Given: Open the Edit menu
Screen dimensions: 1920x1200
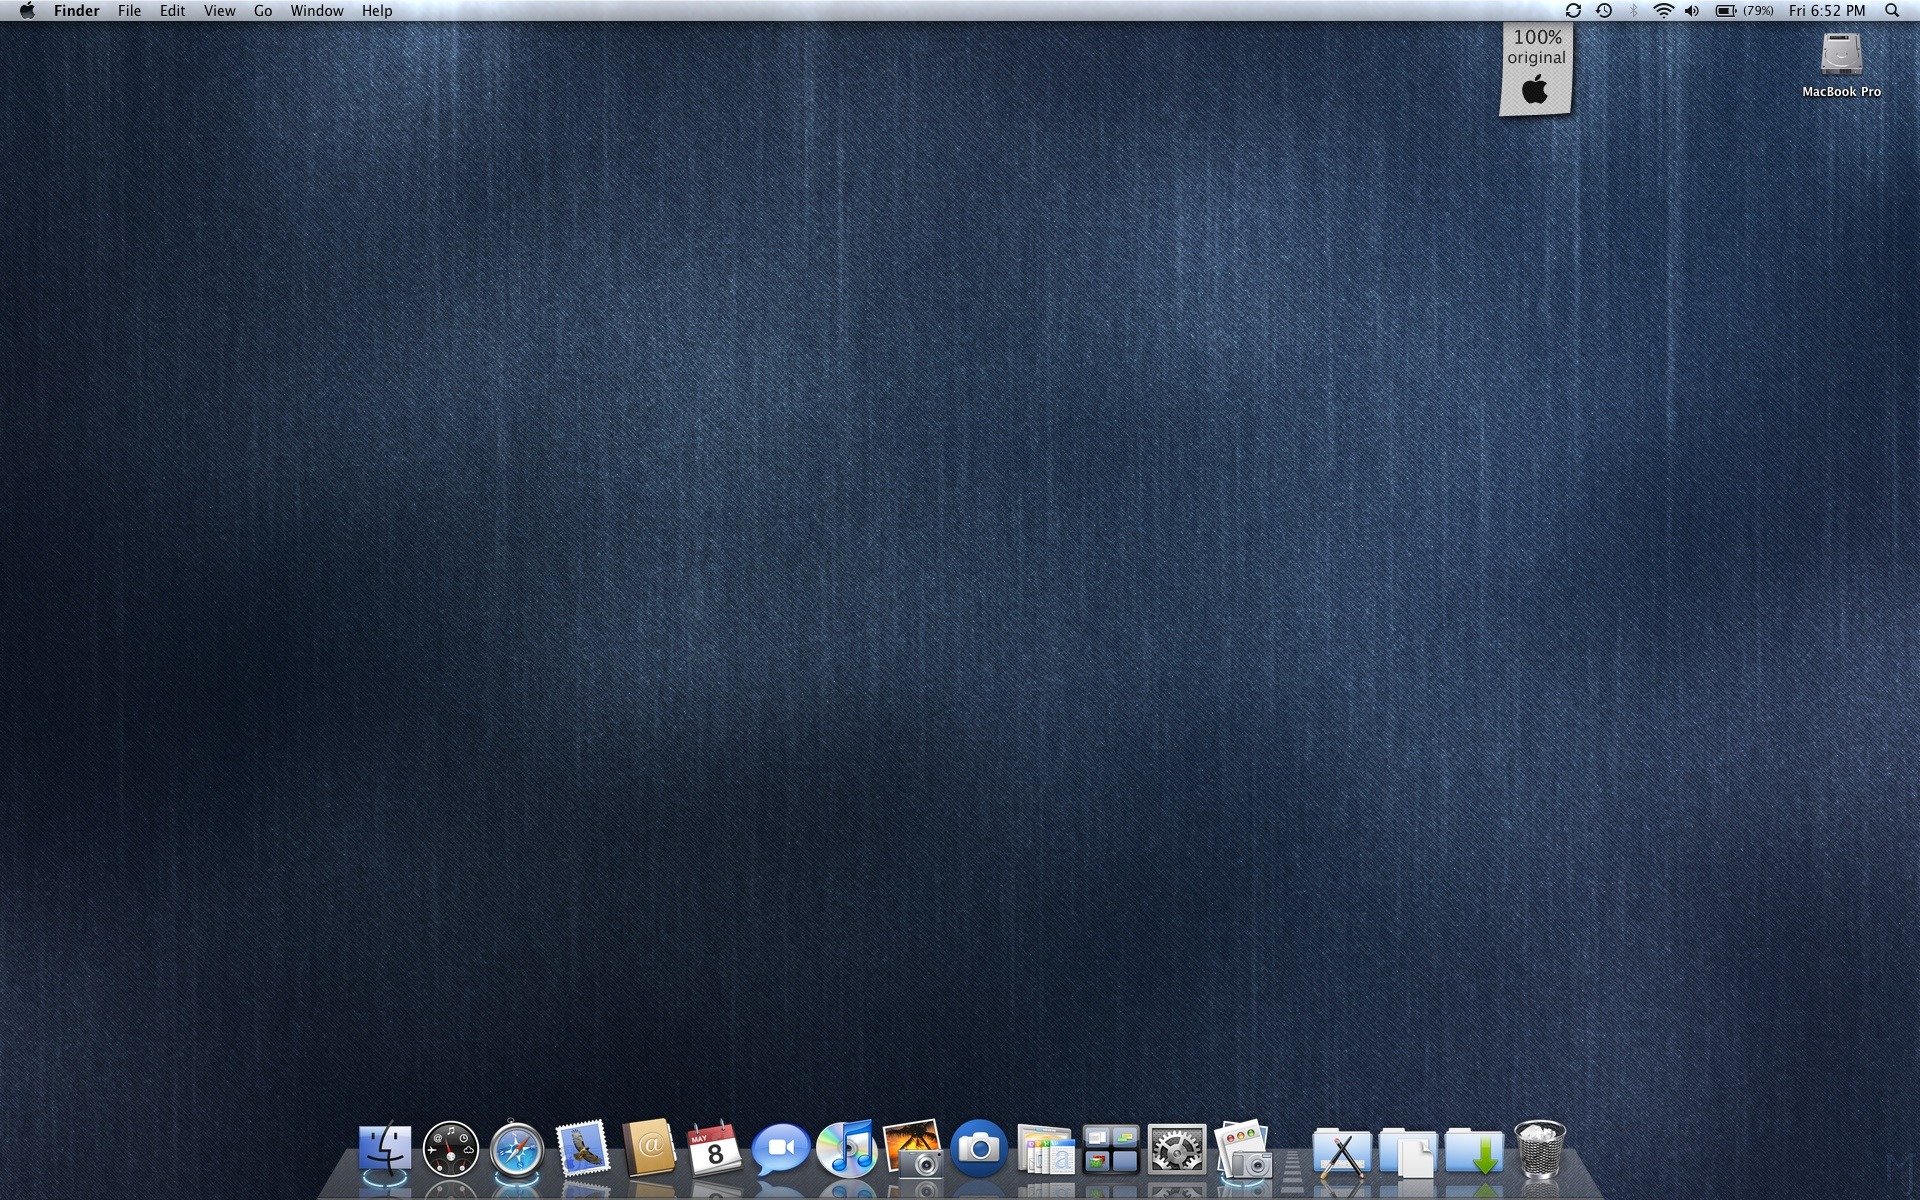Looking at the screenshot, I should tap(172, 11).
